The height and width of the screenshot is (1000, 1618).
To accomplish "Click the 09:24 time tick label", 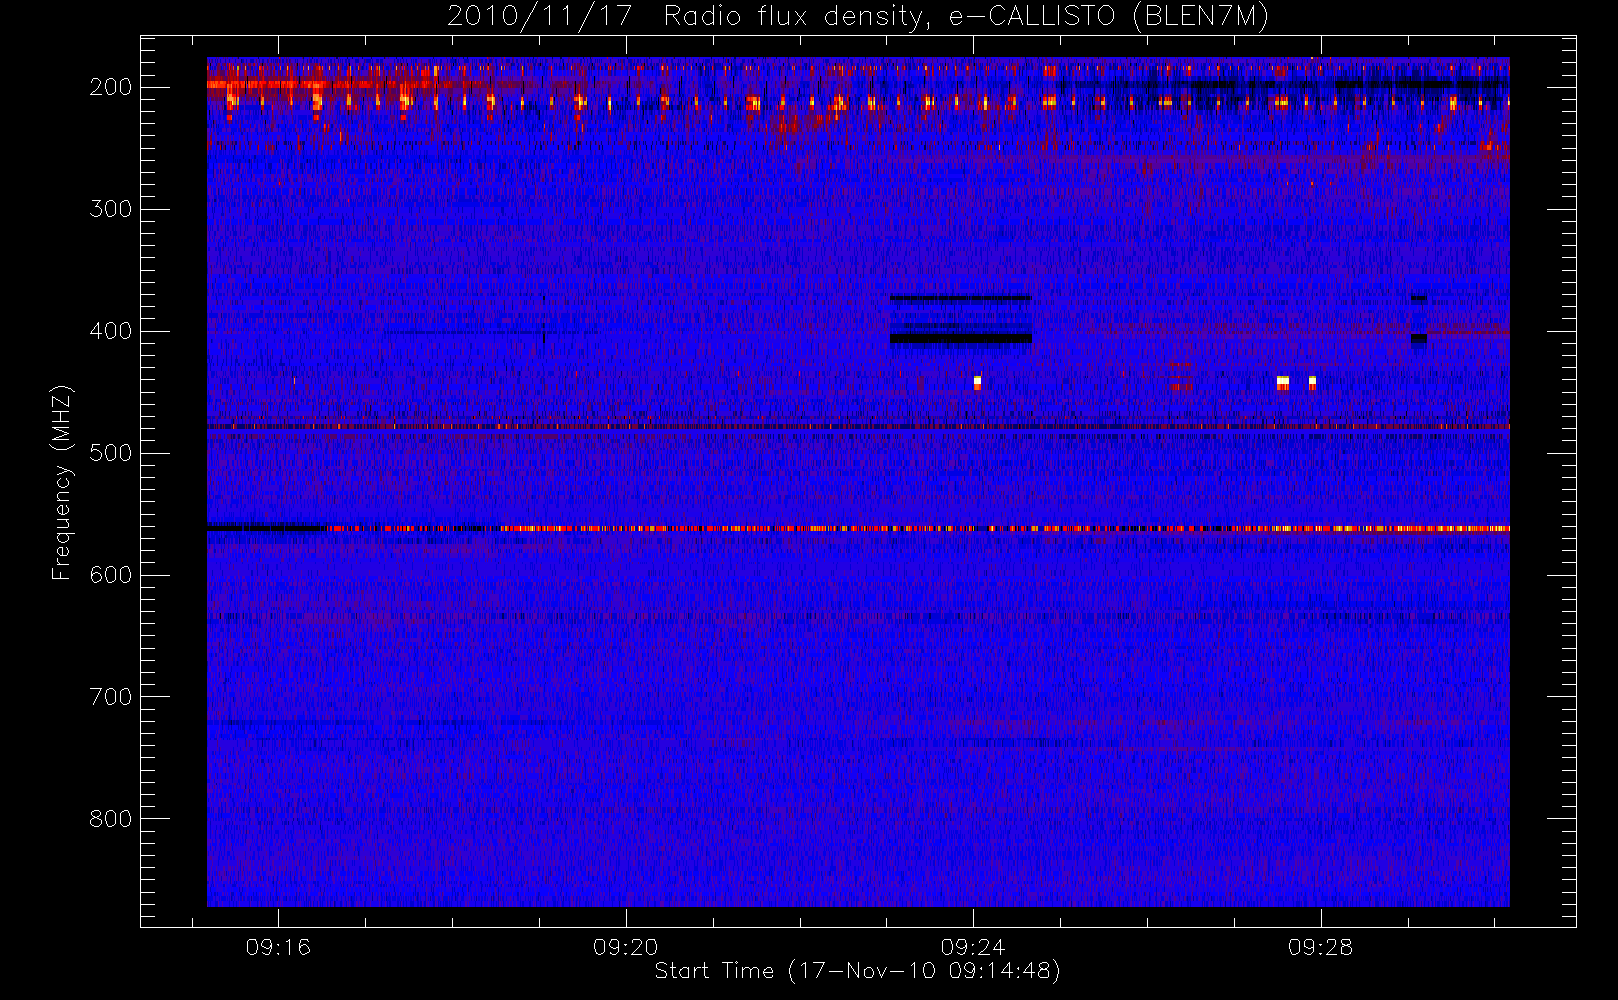I will coord(973,947).
